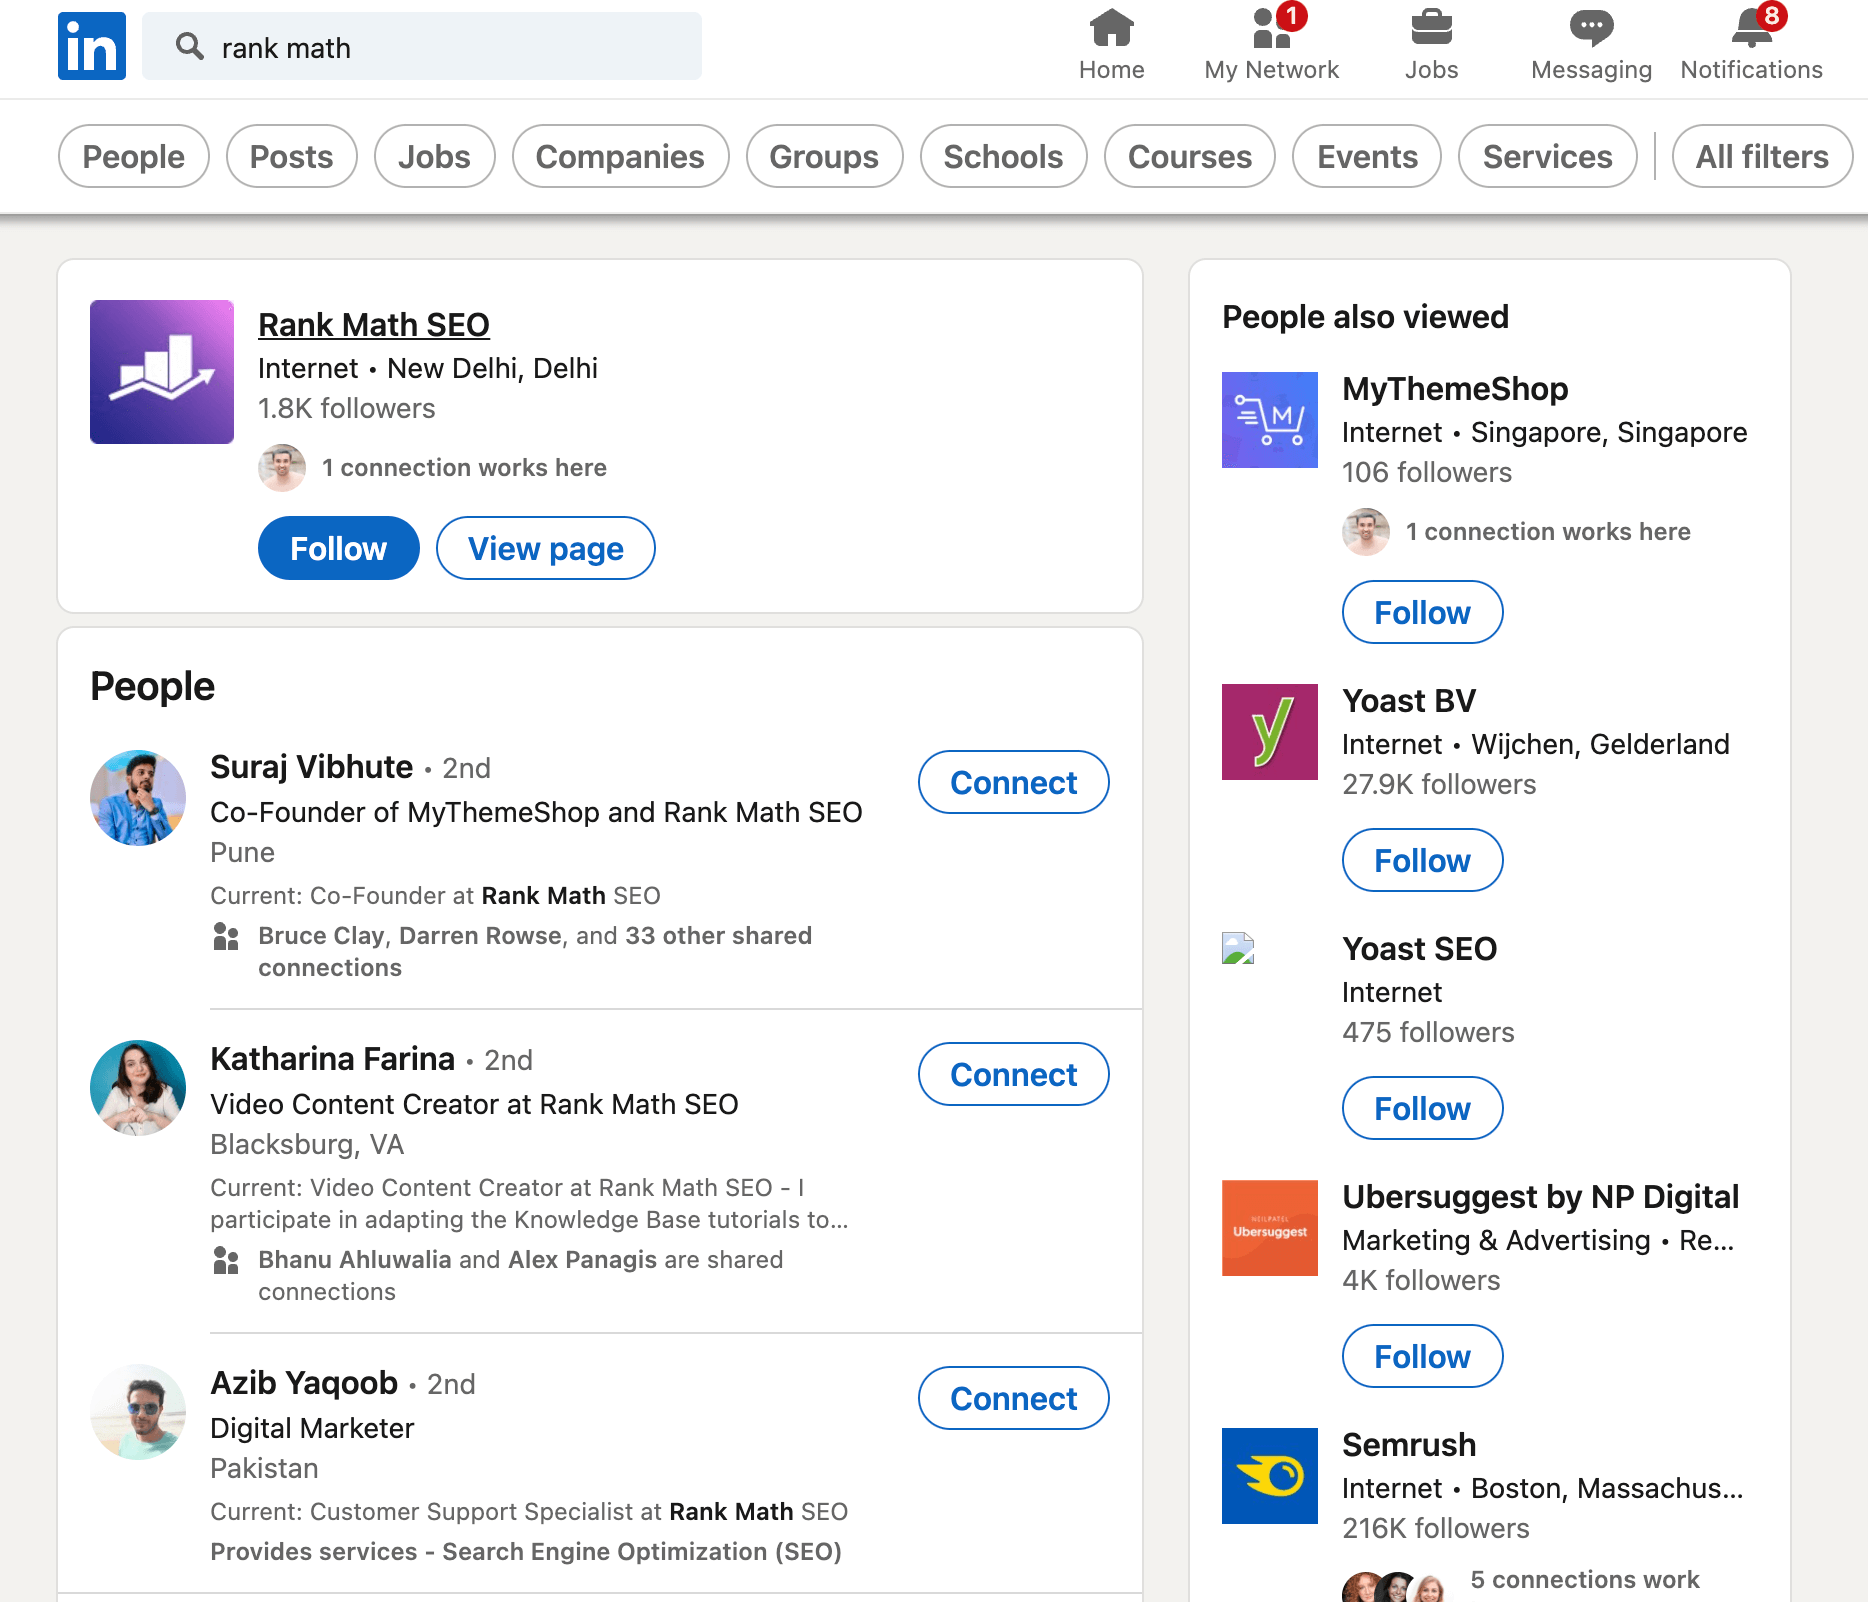Follow MyThemeShop

point(1423,612)
